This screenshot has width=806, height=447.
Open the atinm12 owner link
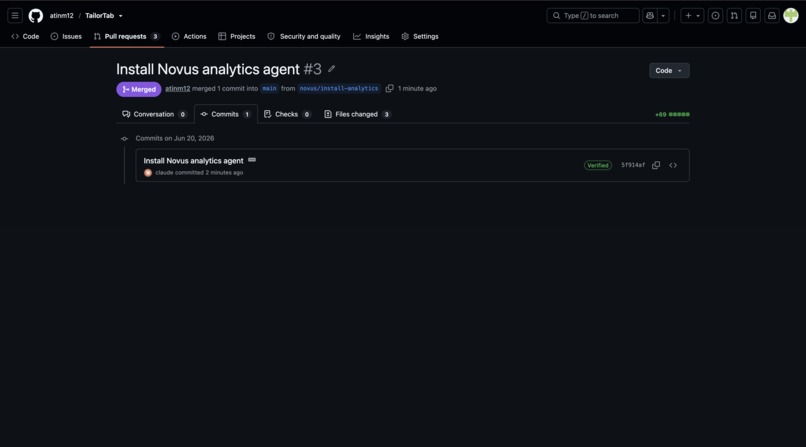[61, 15]
